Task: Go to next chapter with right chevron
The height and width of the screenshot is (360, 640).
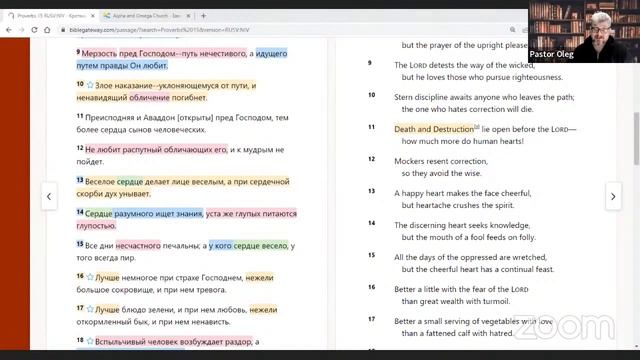Action: click(x=613, y=197)
